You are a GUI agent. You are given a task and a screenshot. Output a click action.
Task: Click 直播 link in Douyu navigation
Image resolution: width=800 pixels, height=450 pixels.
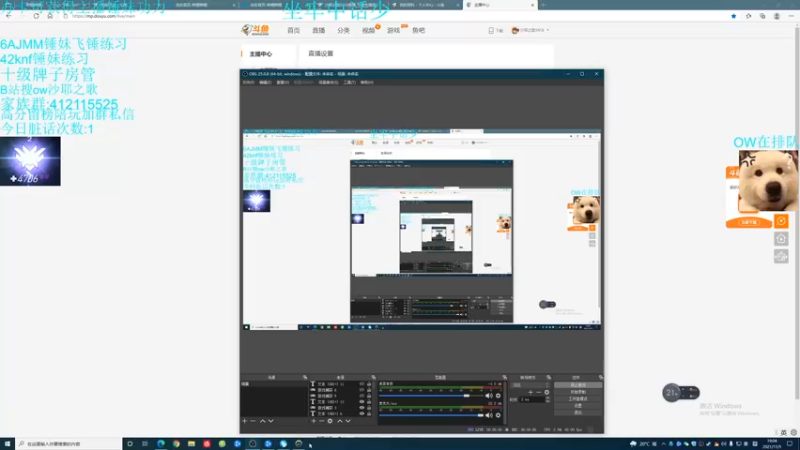pos(318,31)
